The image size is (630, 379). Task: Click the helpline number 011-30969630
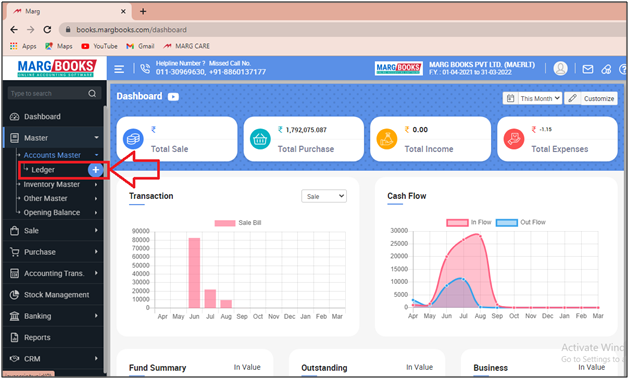(180, 72)
